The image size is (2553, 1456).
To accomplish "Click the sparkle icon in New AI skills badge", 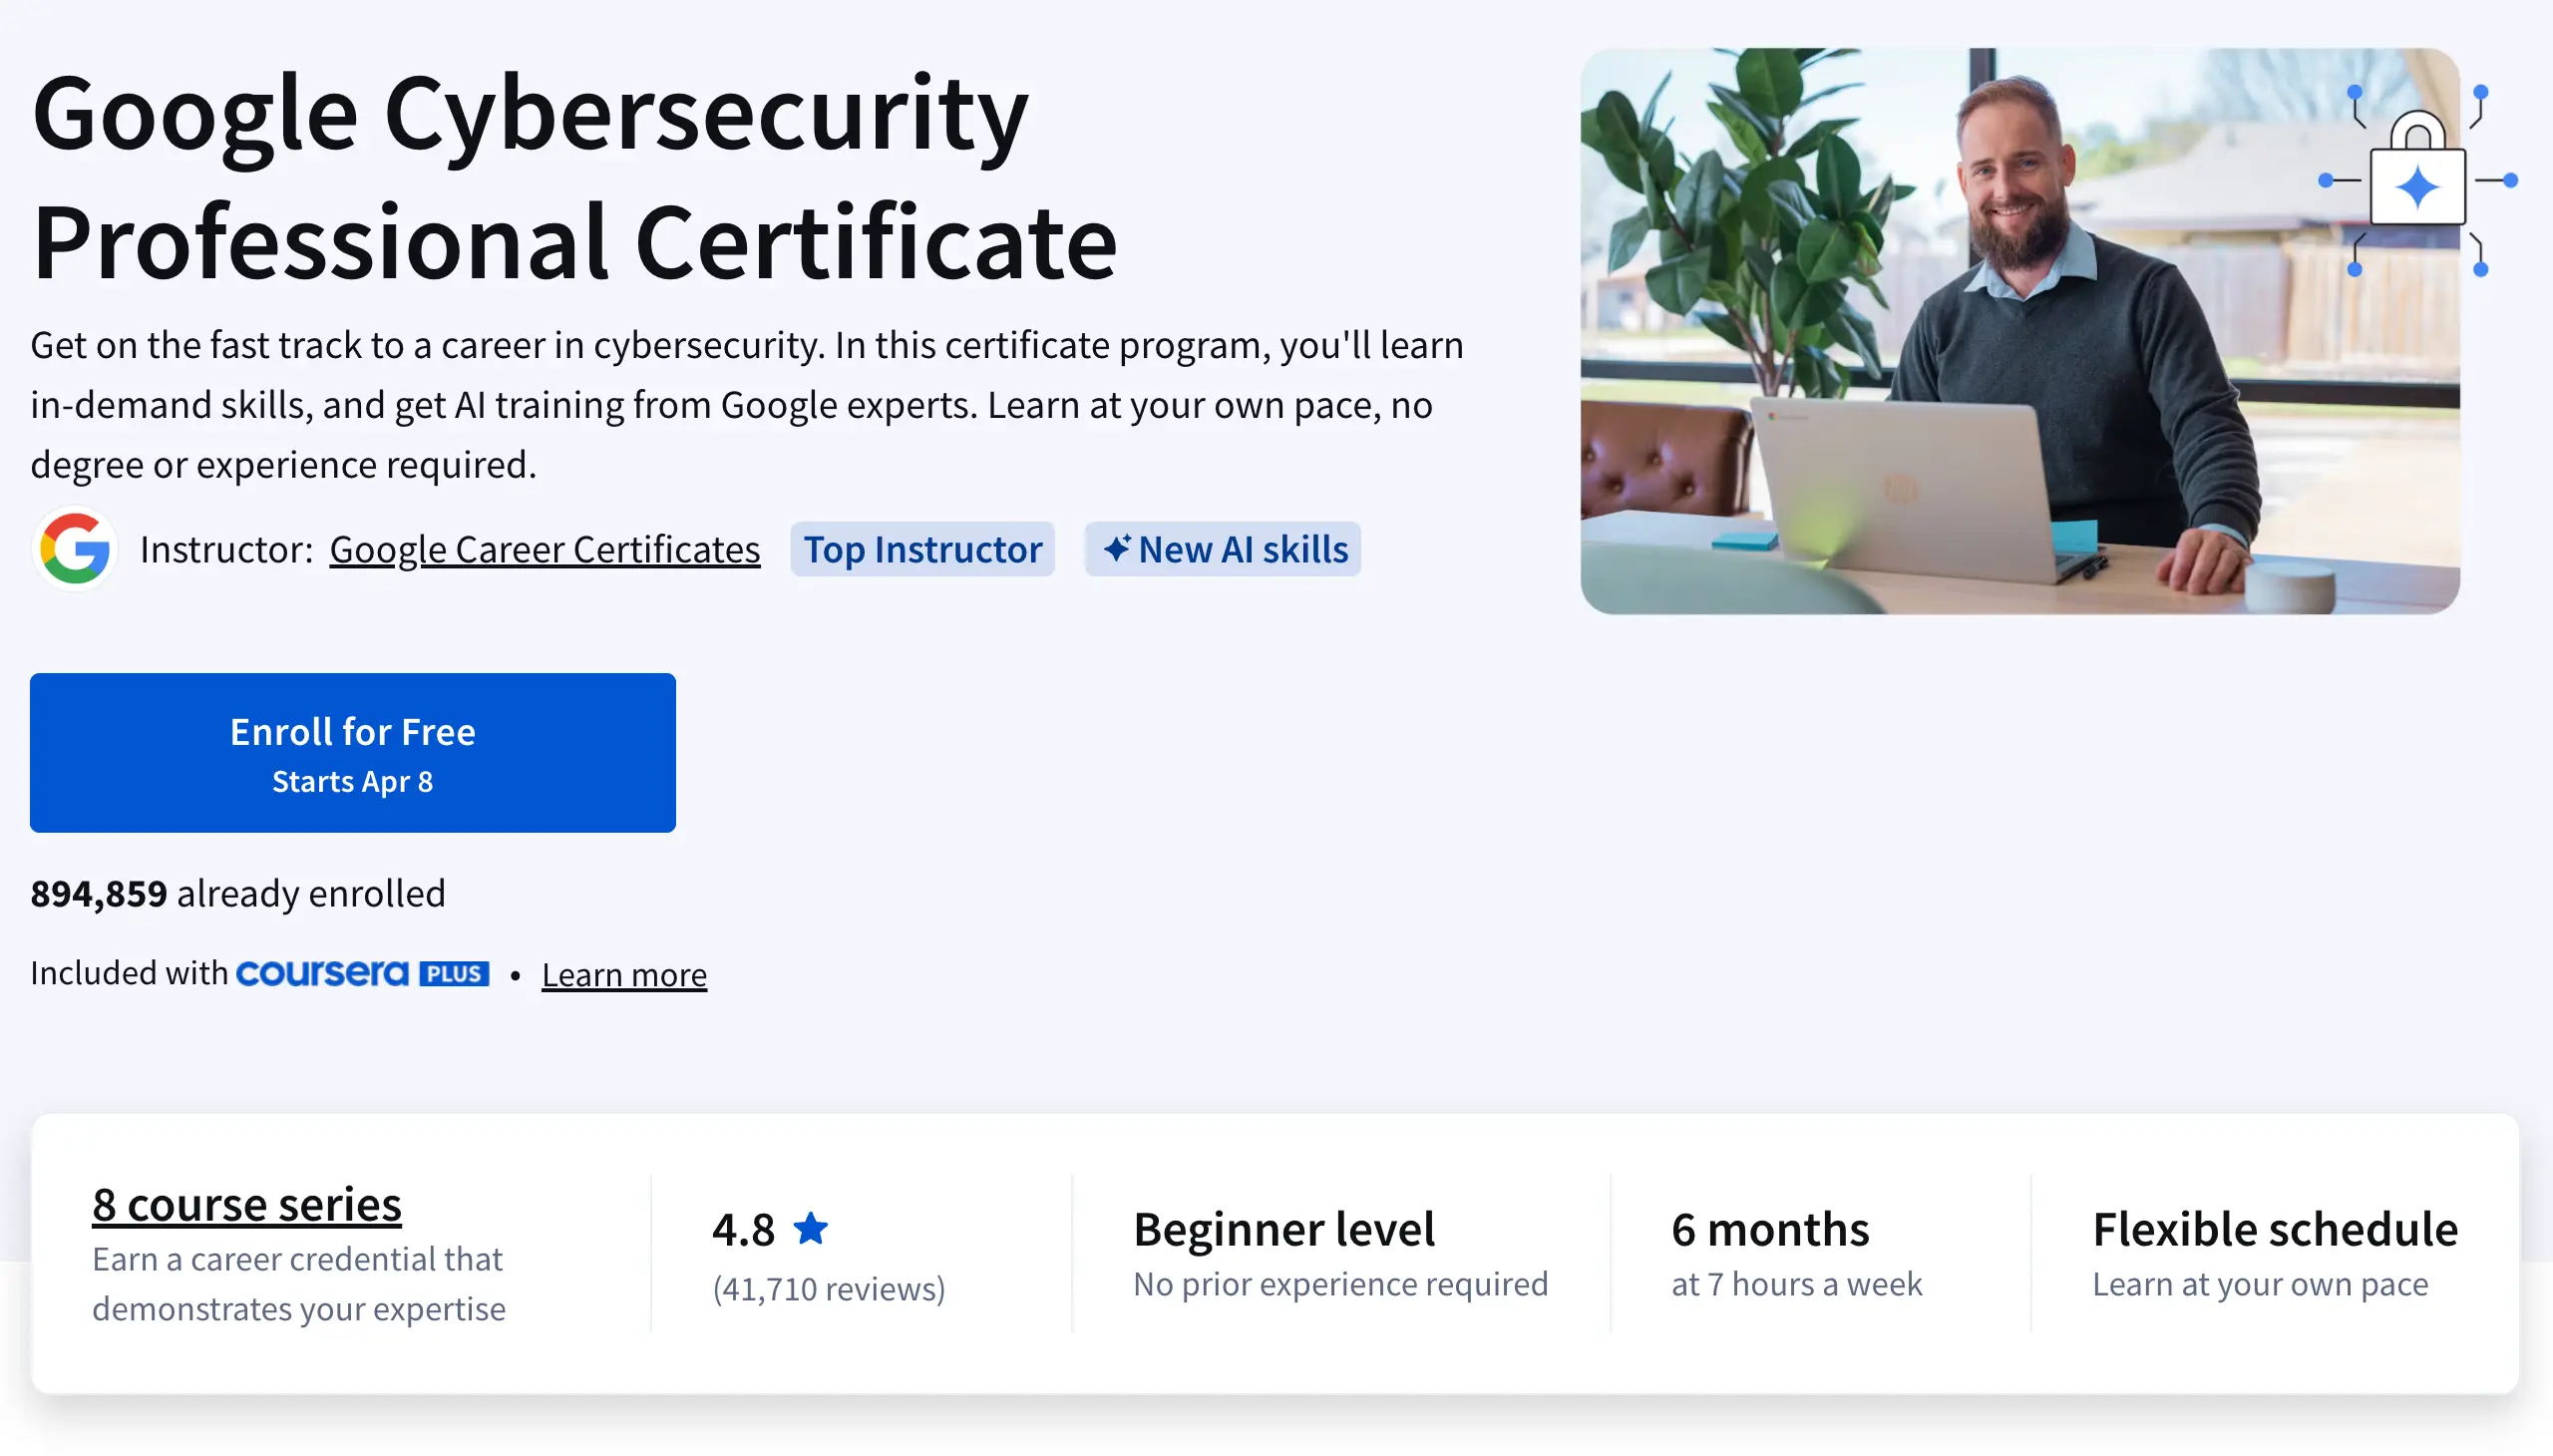I will coord(1116,548).
